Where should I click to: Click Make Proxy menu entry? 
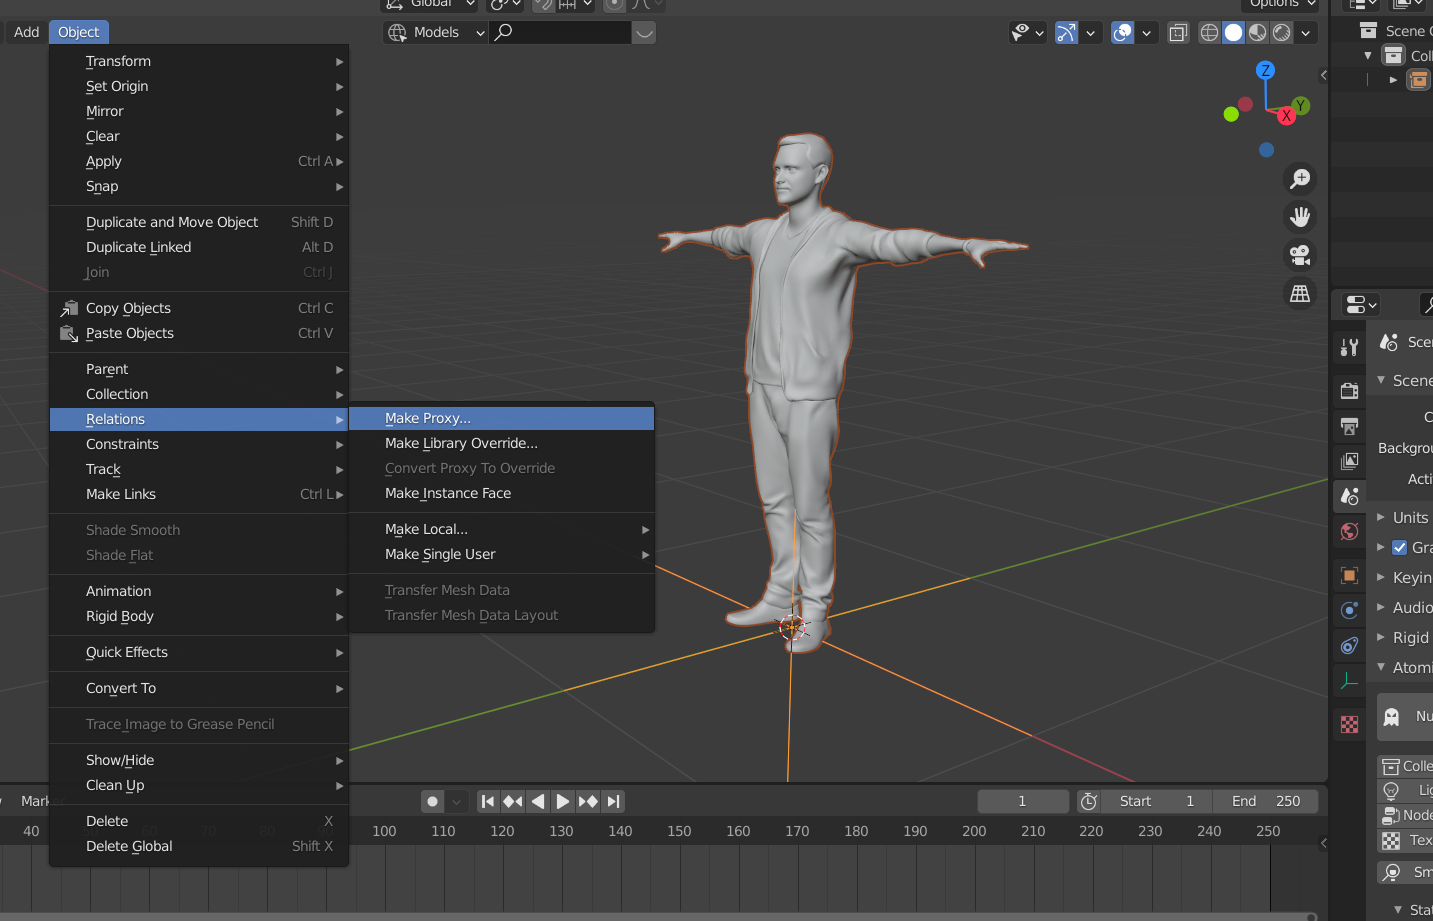(502, 418)
